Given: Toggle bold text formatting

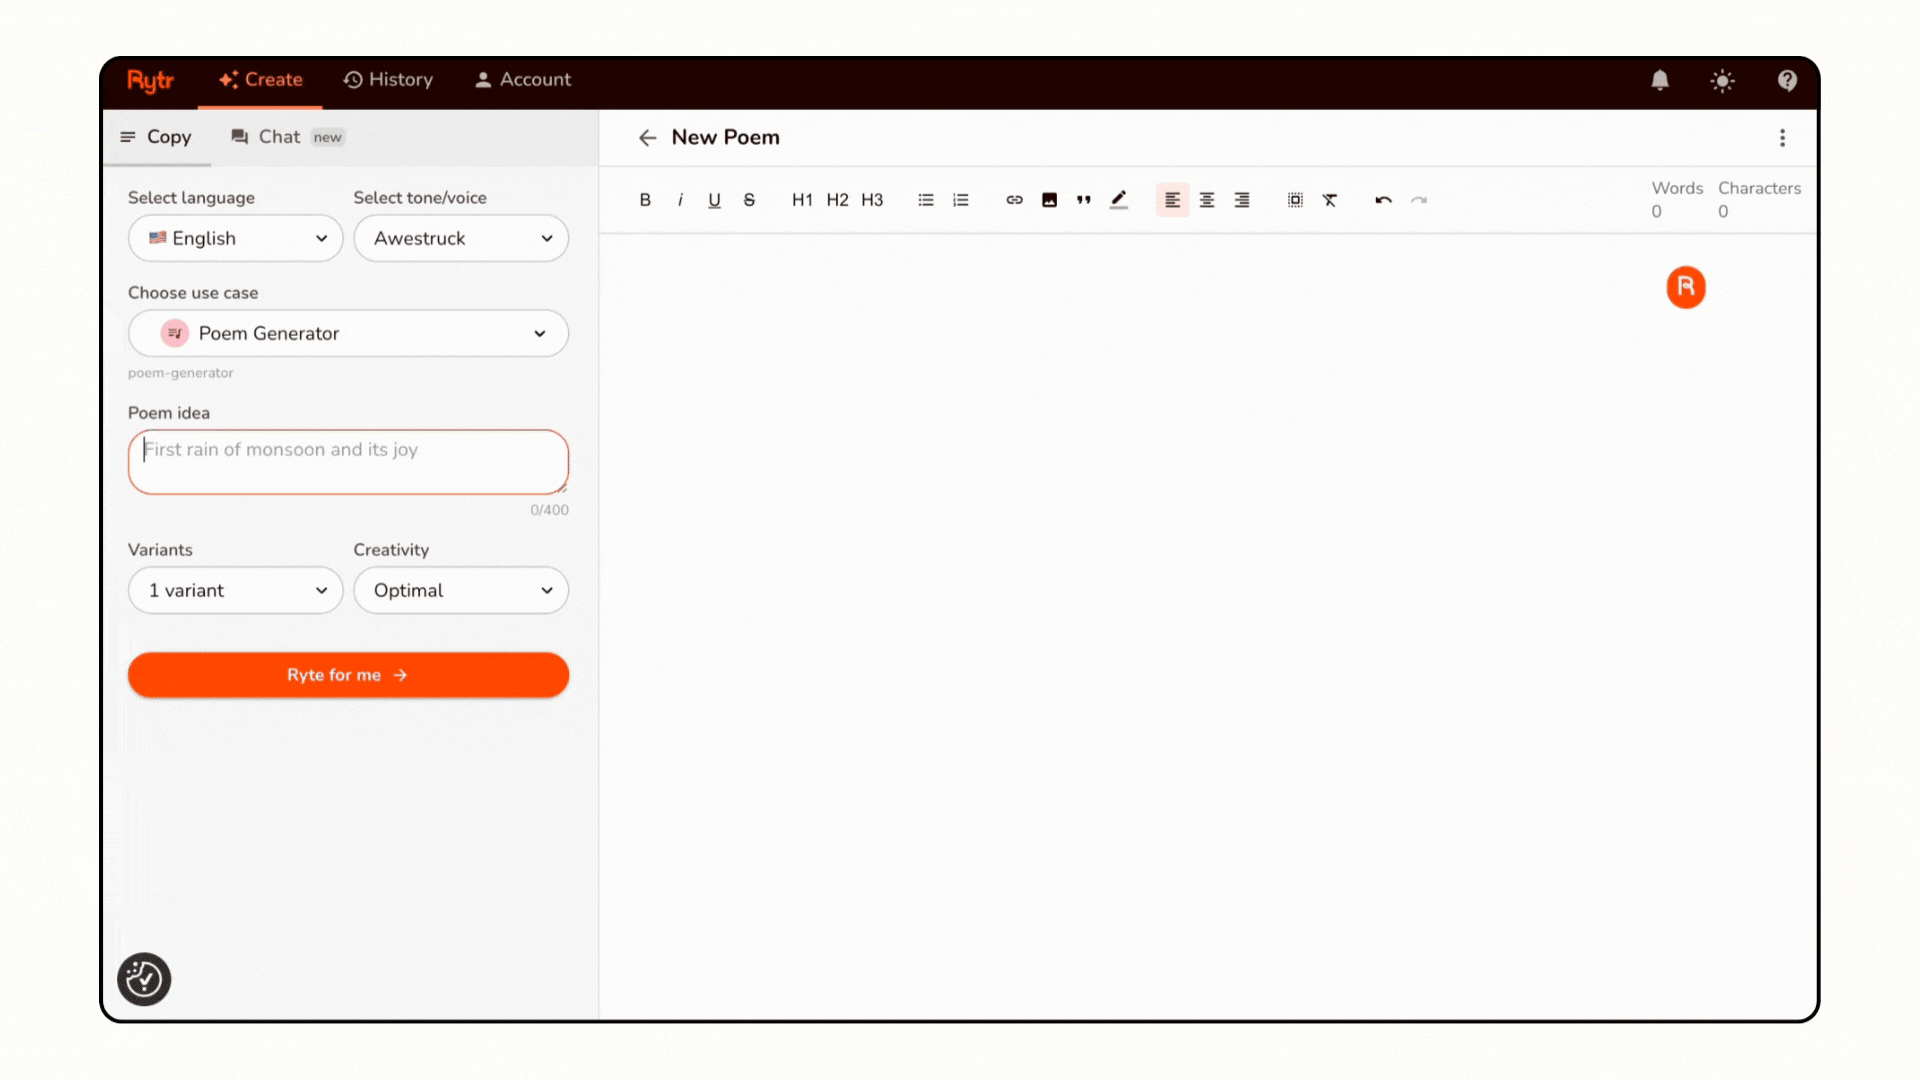Looking at the screenshot, I should click(x=645, y=199).
